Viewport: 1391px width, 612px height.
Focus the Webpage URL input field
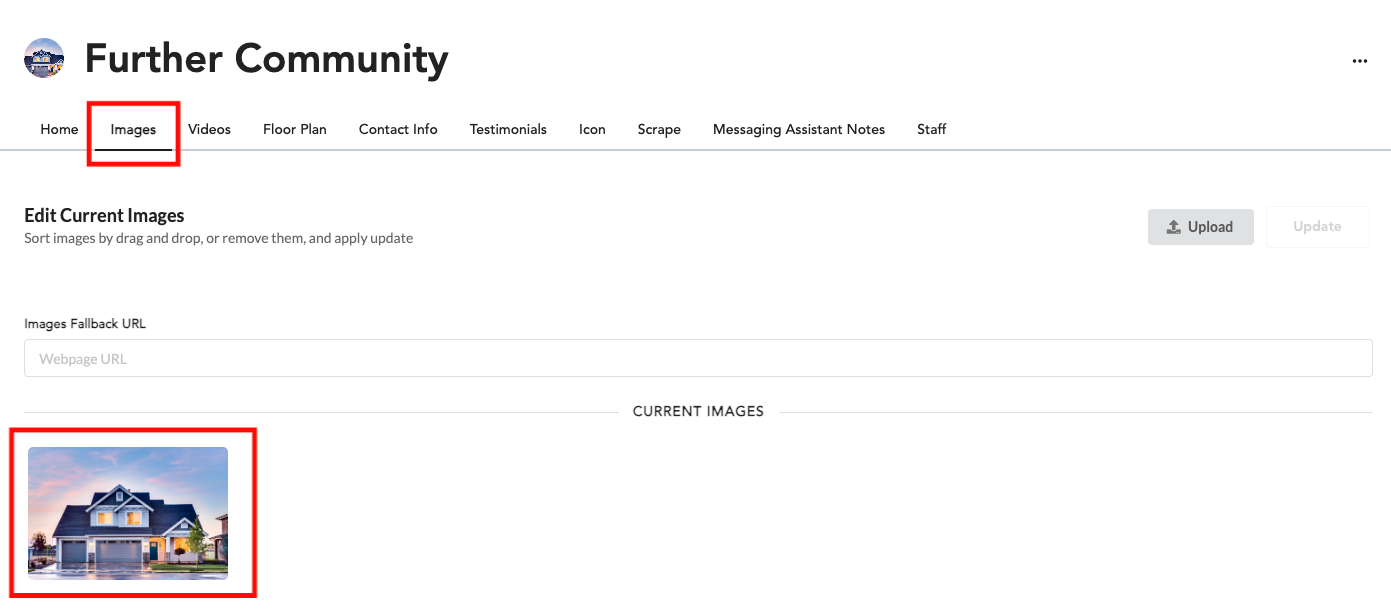[x=698, y=358]
